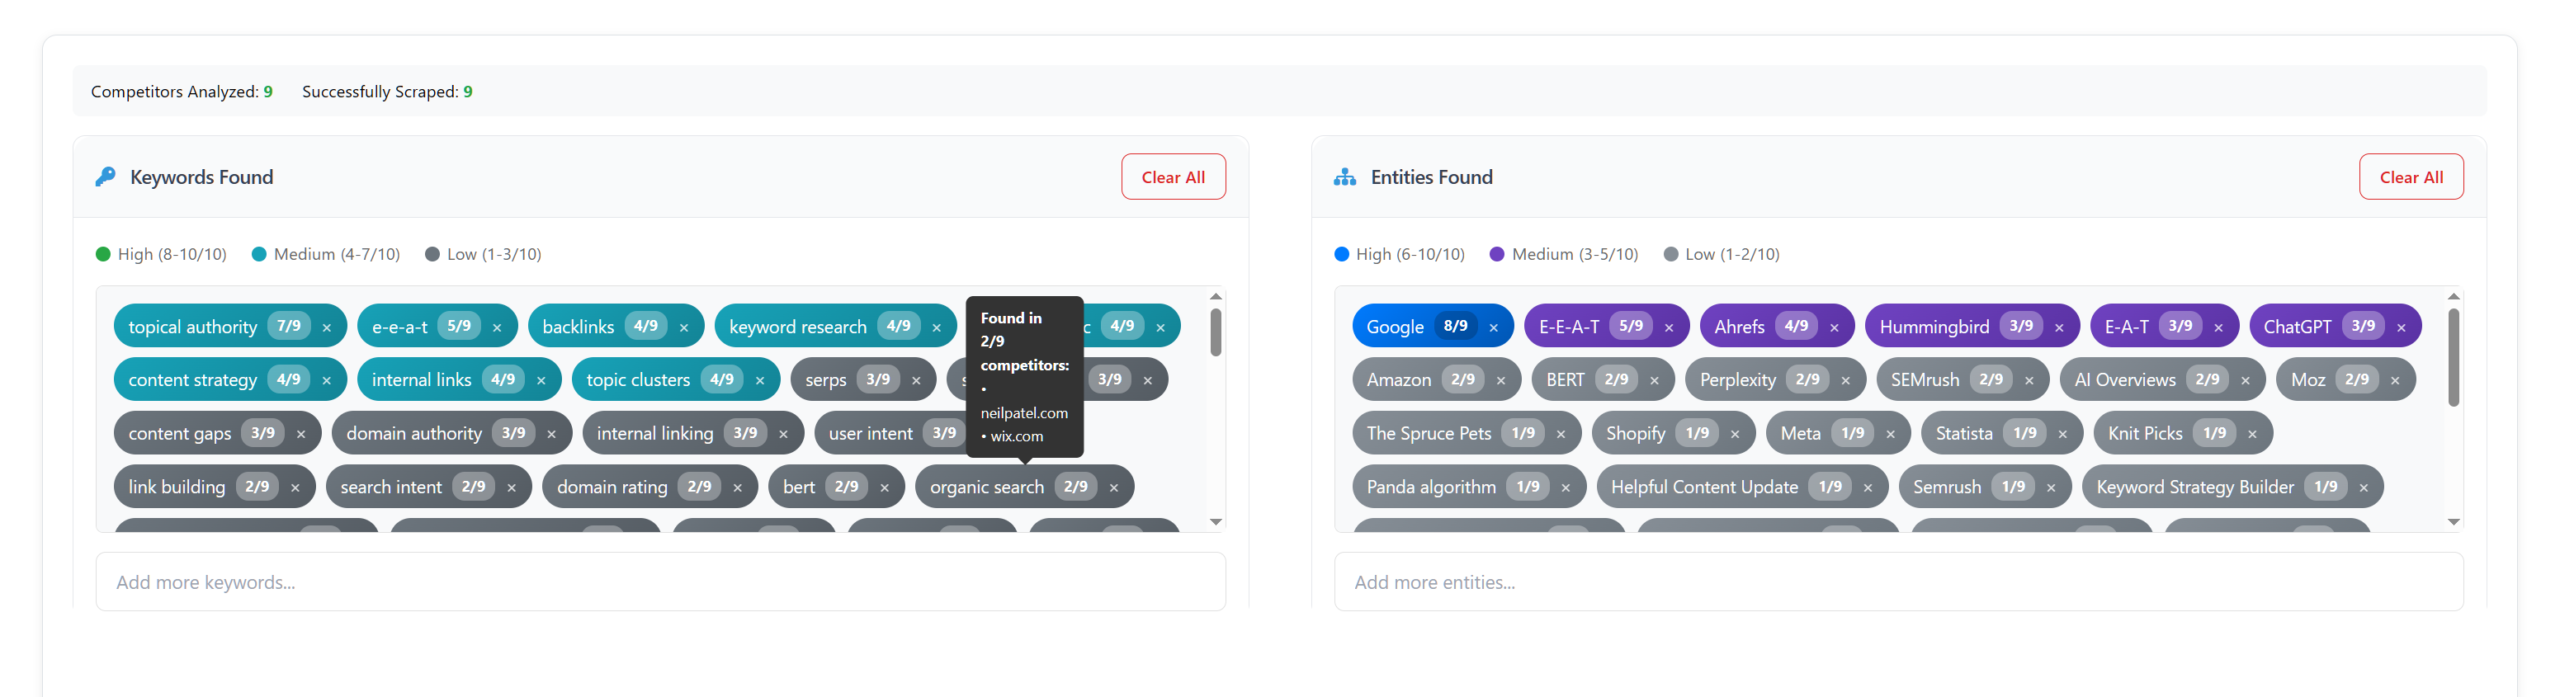This screenshot has height=697, width=2560.
Task: Select the 'keyword research' keyword chip
Action: (797, 327)
